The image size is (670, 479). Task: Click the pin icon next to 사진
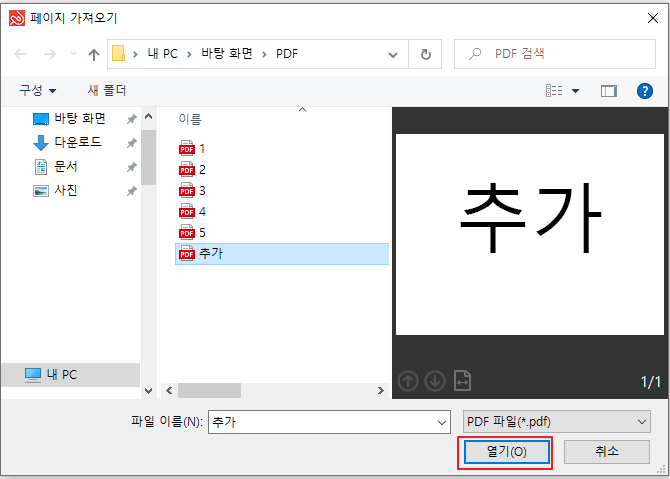(132, 191)
